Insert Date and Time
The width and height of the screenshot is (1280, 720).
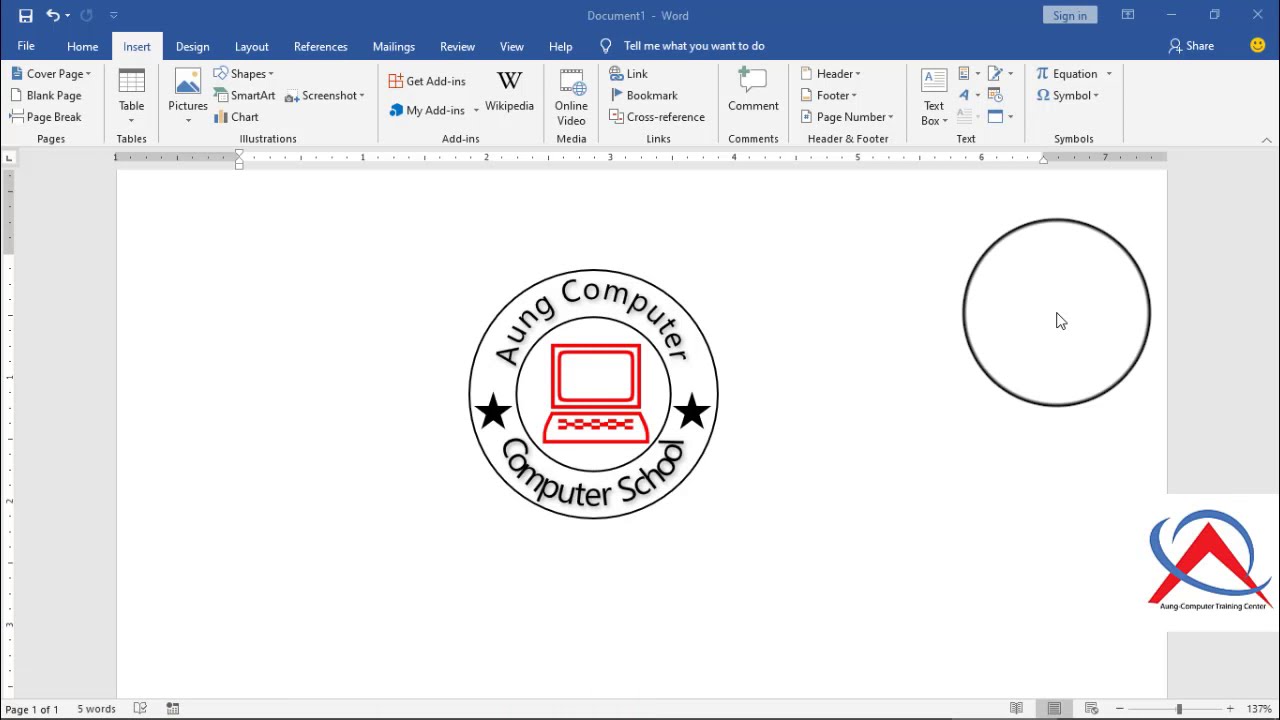click(995, 95)
